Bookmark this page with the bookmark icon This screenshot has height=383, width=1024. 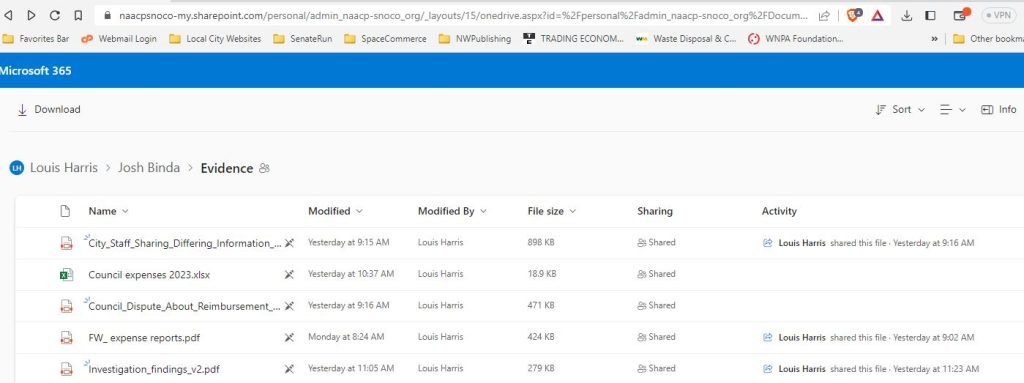click(78, 15)
